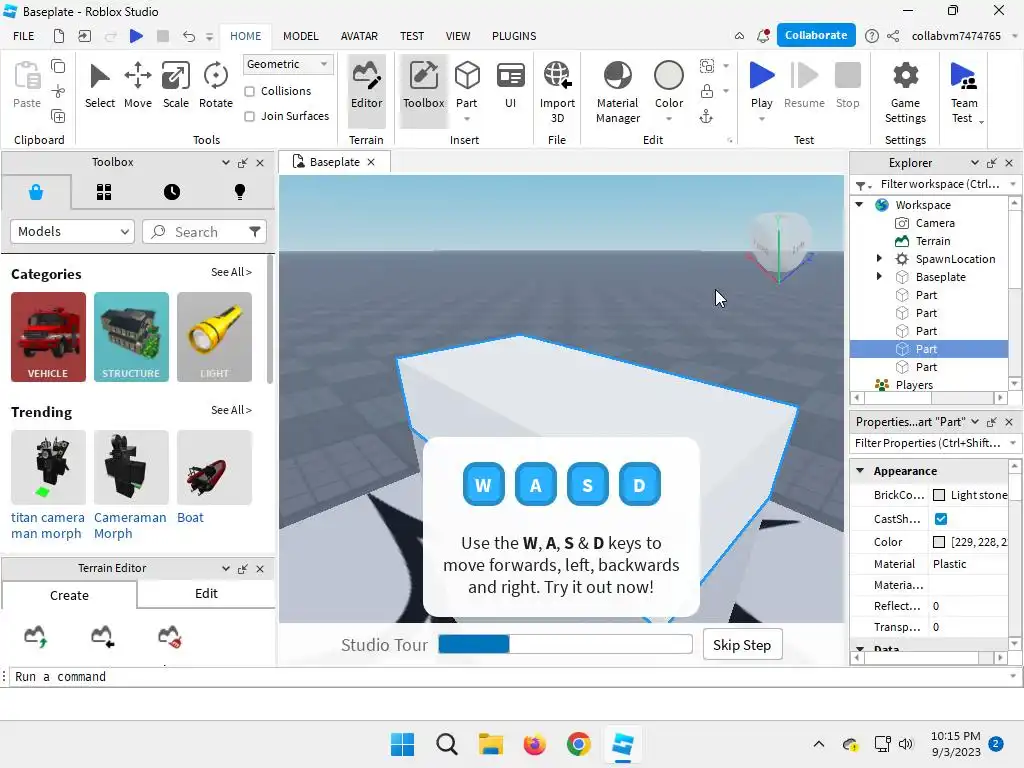
Task: Switch to Terrain Editor Edit tab
Action: click(x=206, y=594)
